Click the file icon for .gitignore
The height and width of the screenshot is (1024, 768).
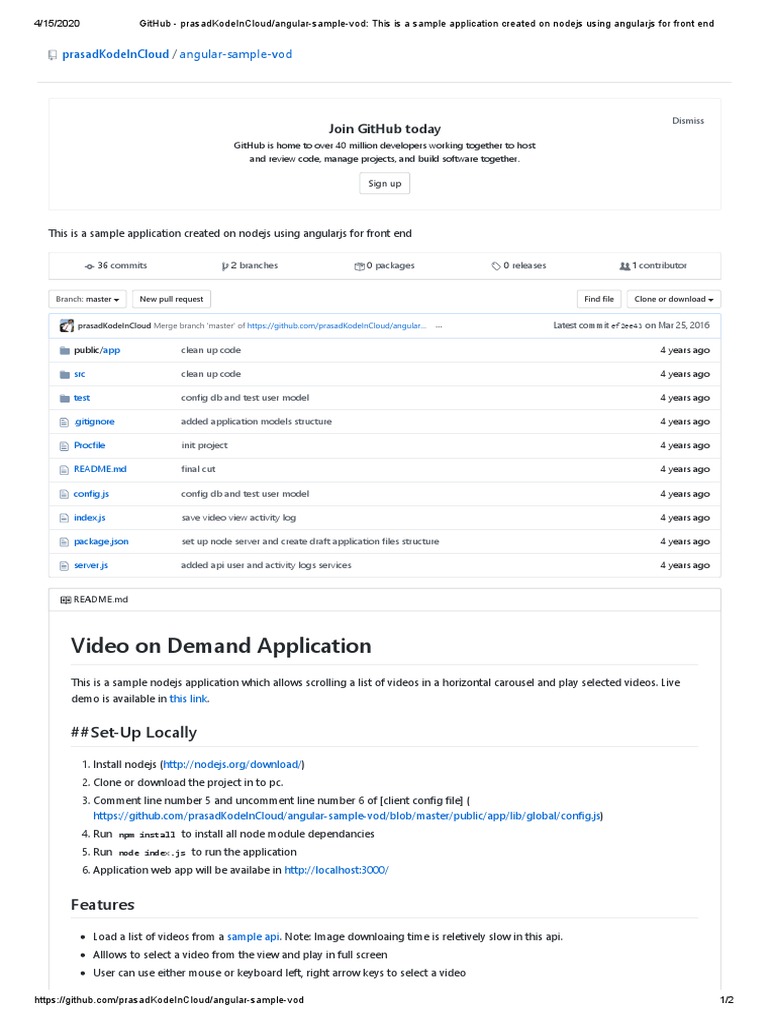(x=64, y=423)
